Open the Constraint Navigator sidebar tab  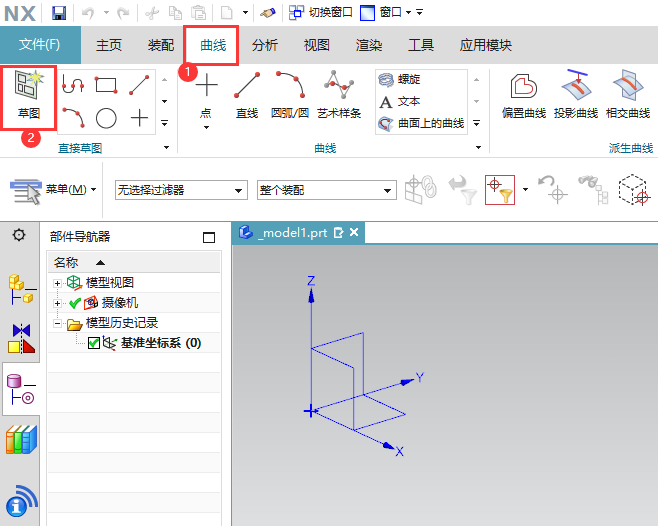21,338
